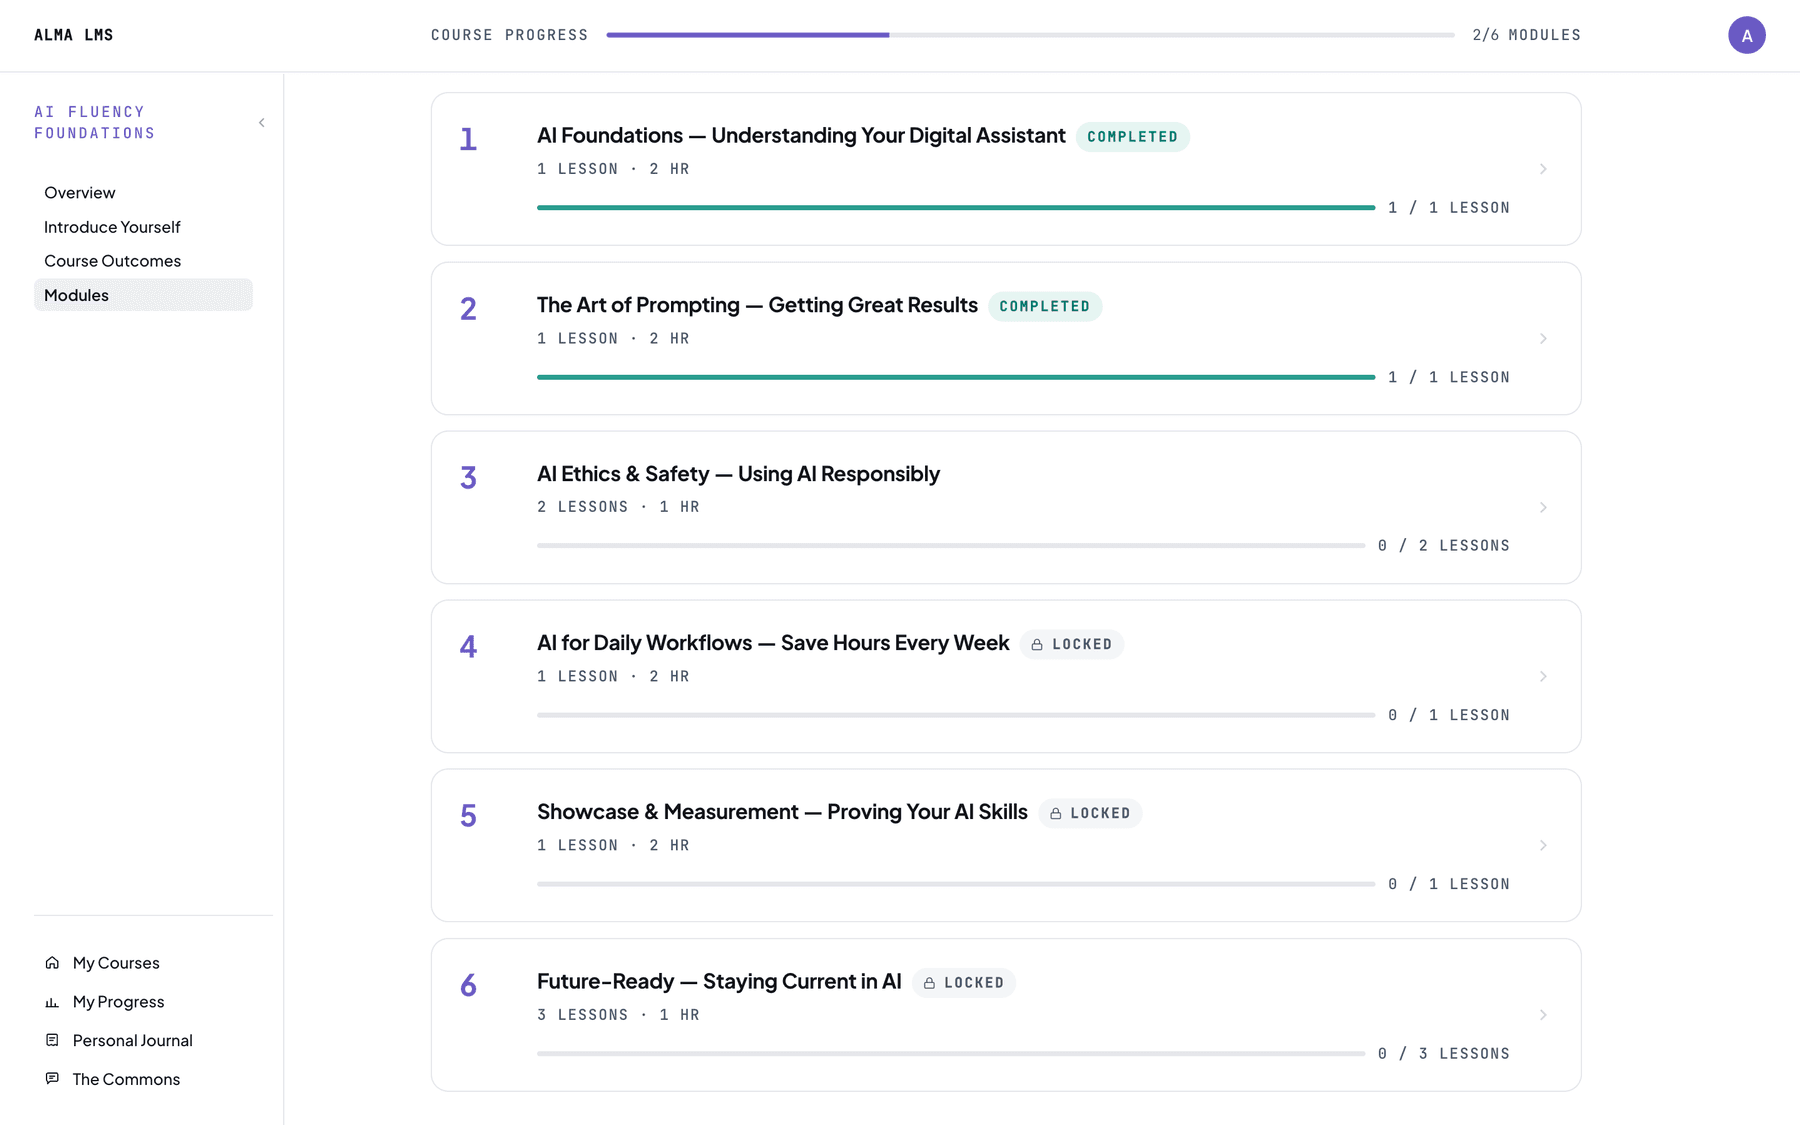Click the My Progress chart icon
This screenshot has height=1125, width=1800.
52,1002
